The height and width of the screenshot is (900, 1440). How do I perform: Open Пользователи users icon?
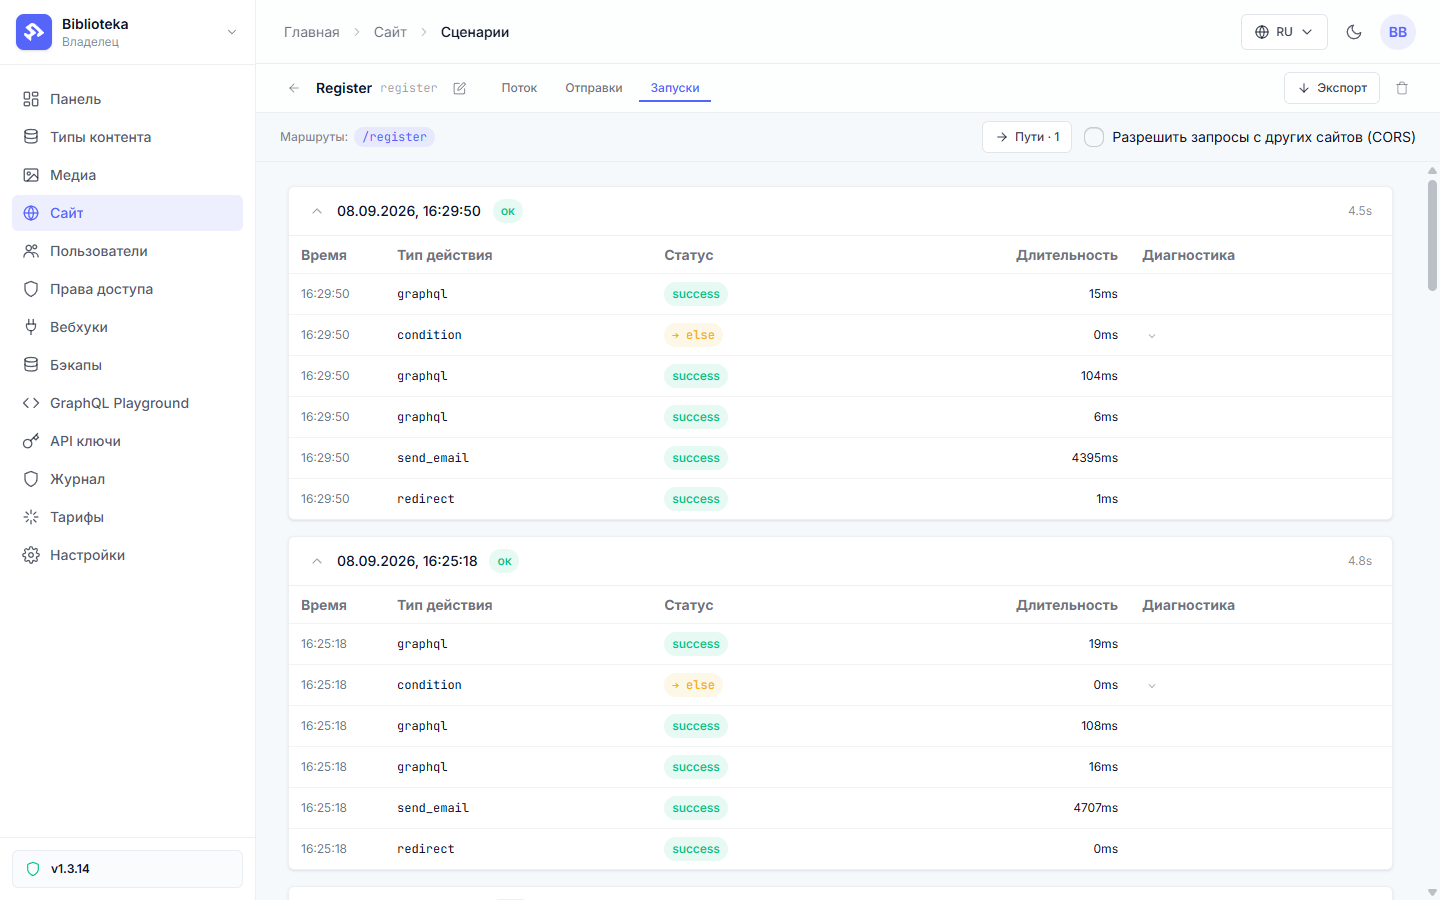(x=31, y=251)
